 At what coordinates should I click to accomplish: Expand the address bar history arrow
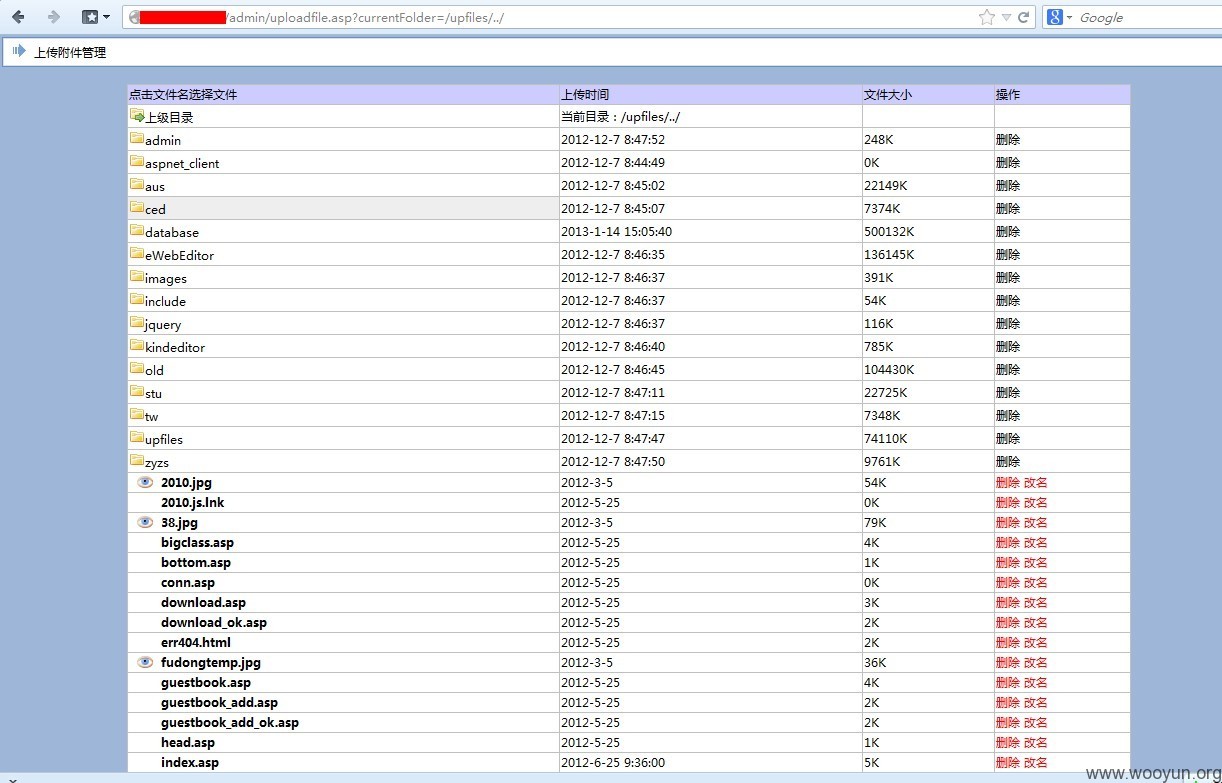pos(1007,17)
